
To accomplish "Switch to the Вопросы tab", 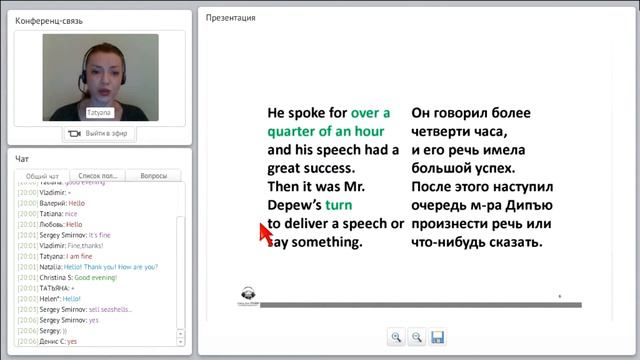I will 153,176.
